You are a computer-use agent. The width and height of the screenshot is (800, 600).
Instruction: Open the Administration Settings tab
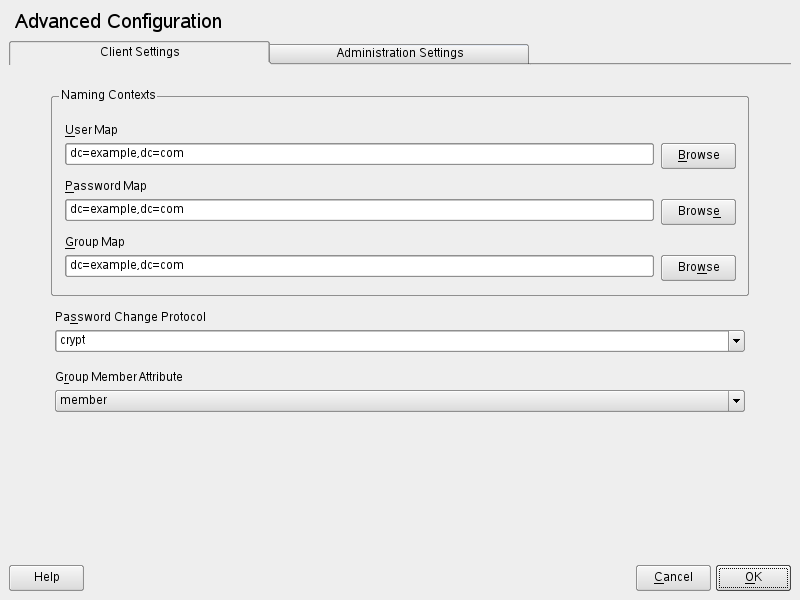click(399, 53)
